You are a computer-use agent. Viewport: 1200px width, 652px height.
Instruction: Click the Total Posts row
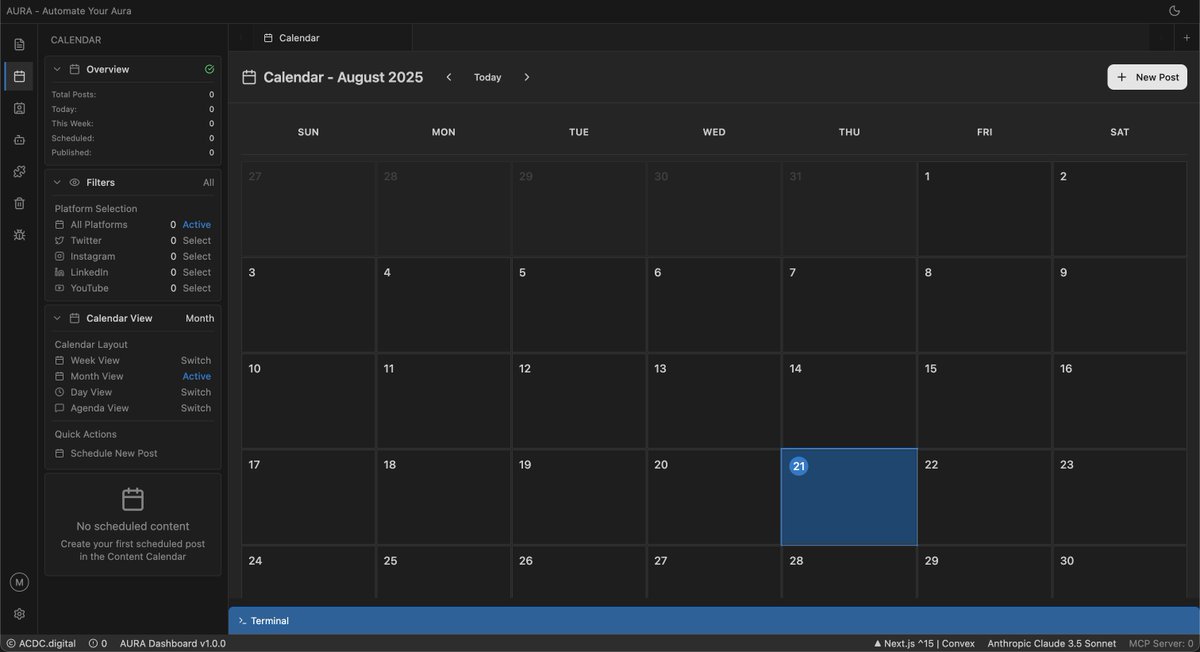133,94
